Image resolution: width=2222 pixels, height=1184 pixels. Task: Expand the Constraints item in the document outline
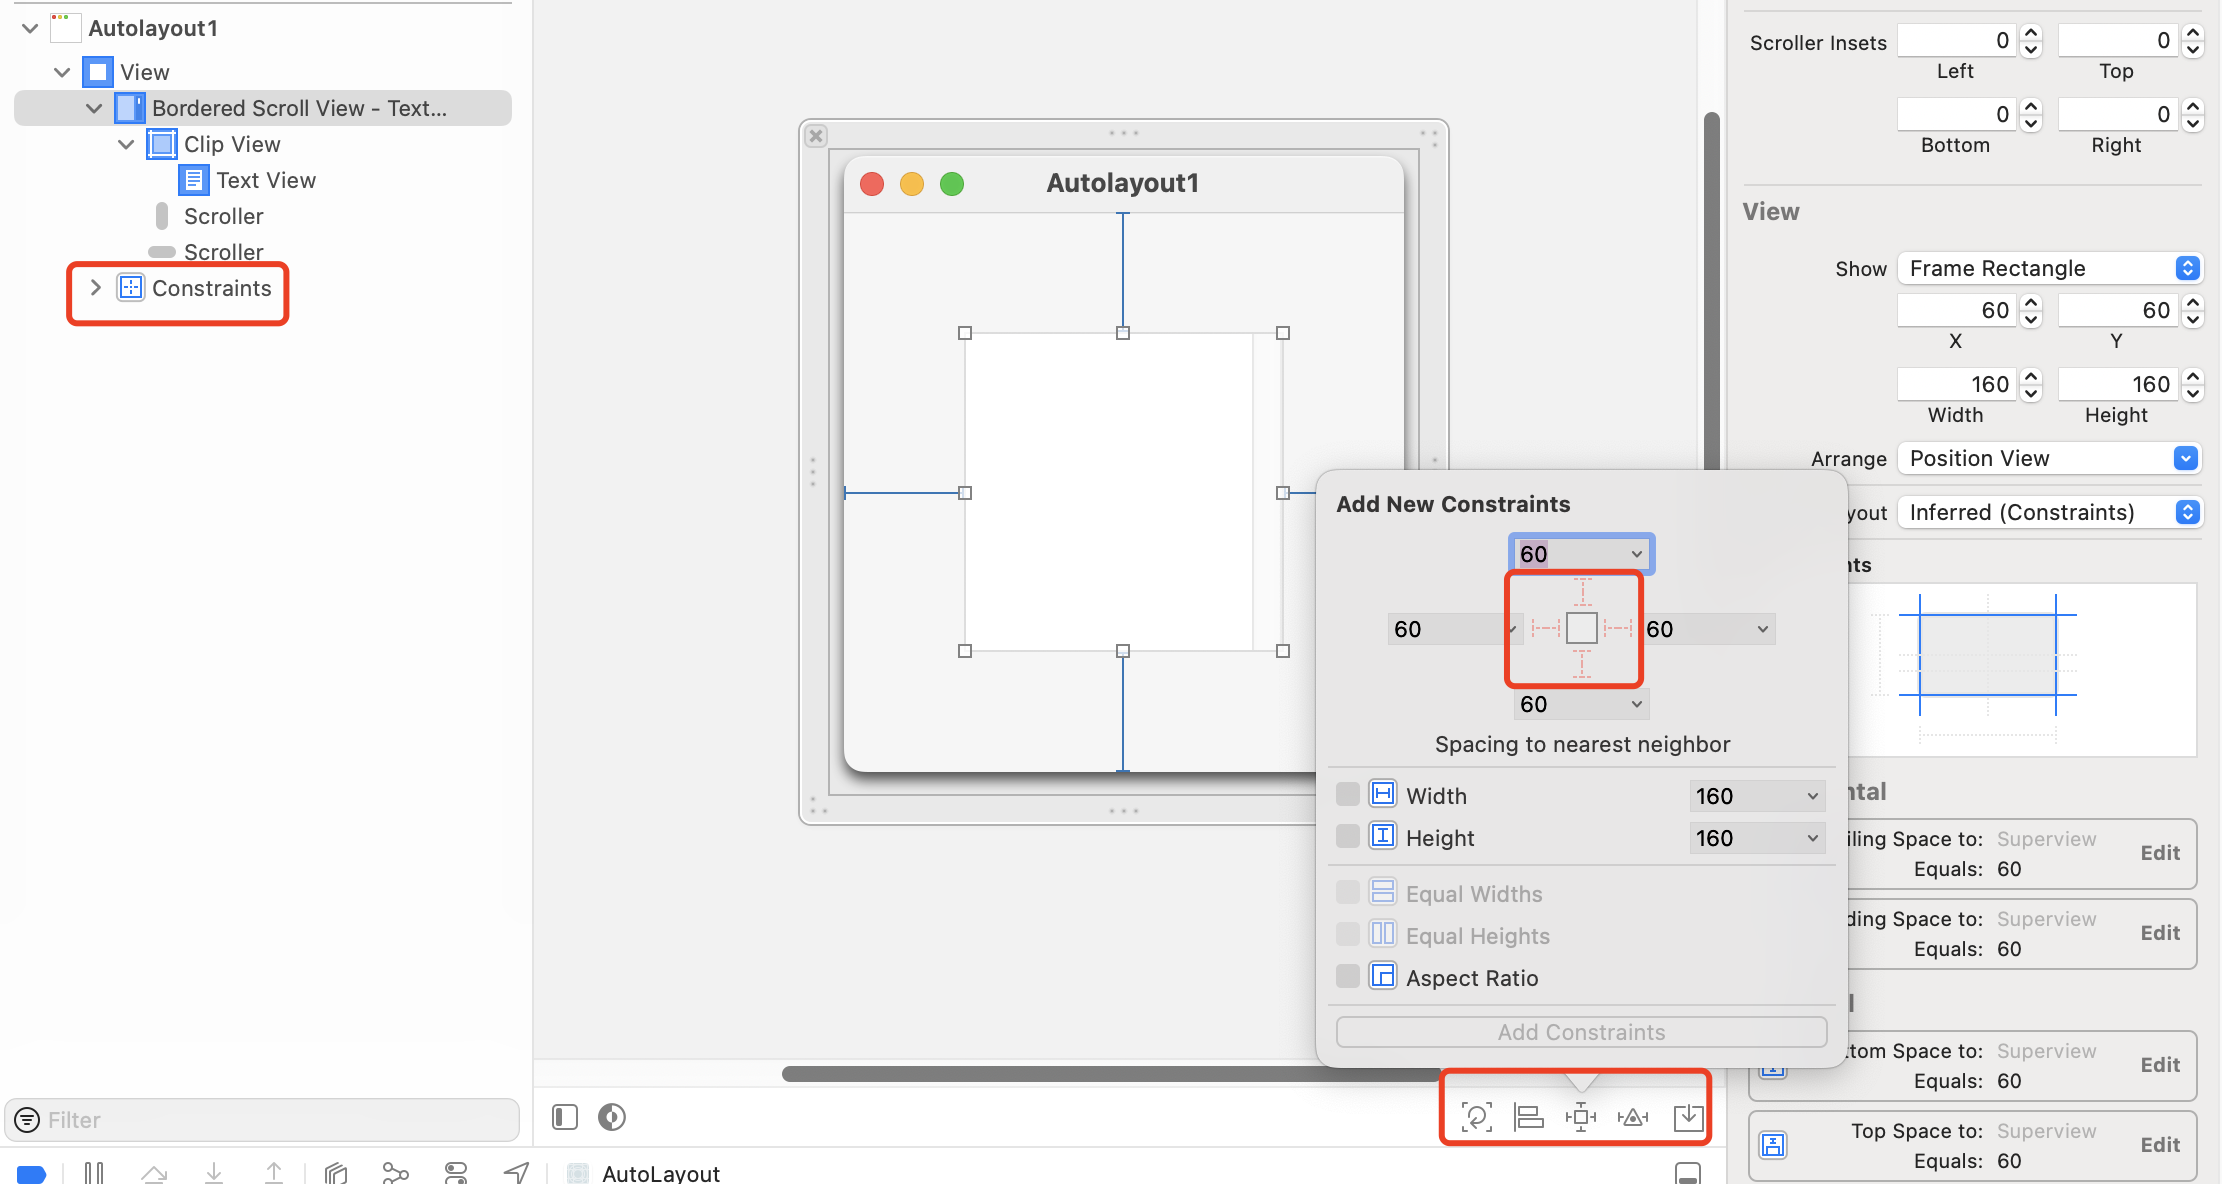coord(95,288)
